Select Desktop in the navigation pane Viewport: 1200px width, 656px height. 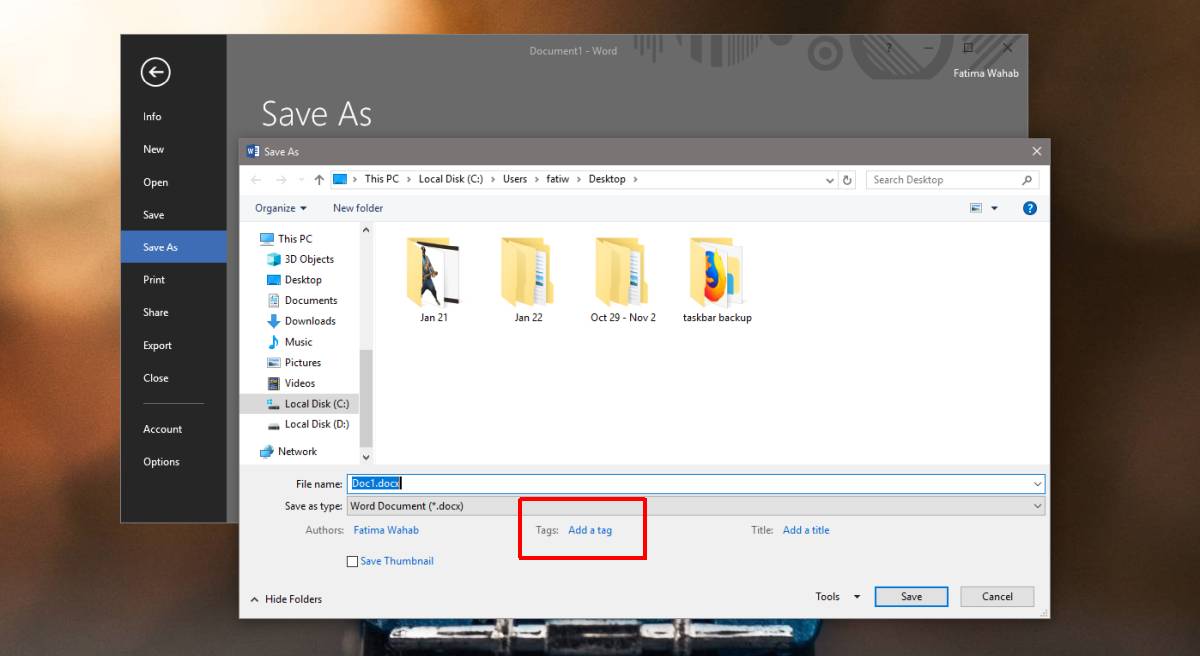coord(294,280)
